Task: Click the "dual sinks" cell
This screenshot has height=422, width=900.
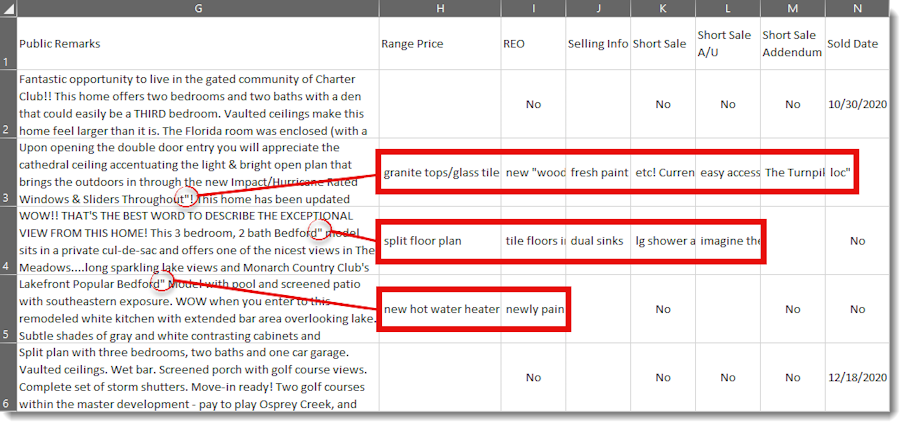Action: click(x=598, y=241)
